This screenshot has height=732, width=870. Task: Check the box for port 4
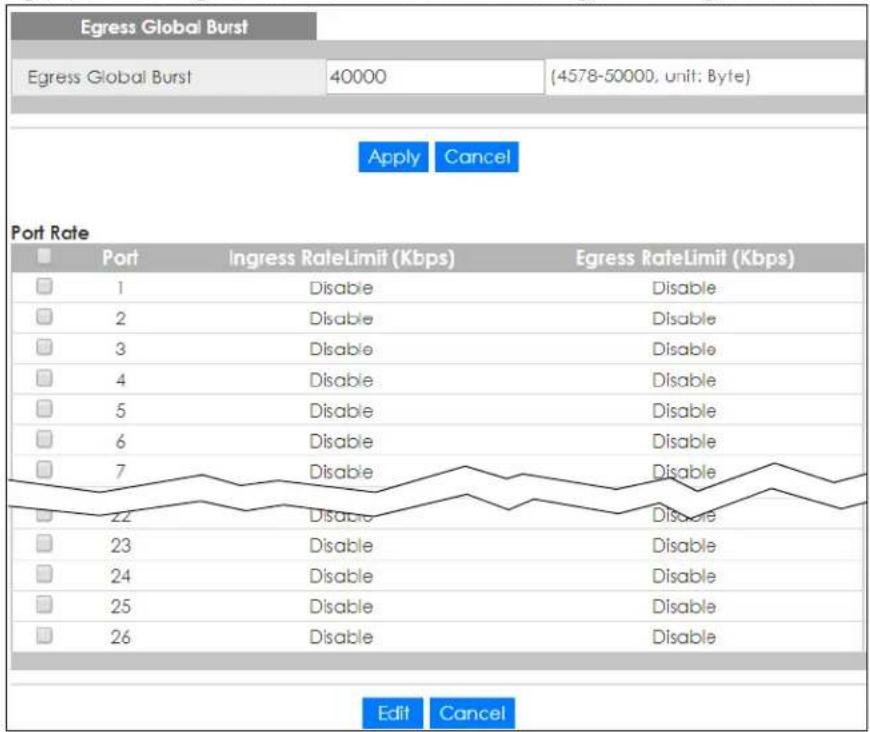[x=44, y=378]
